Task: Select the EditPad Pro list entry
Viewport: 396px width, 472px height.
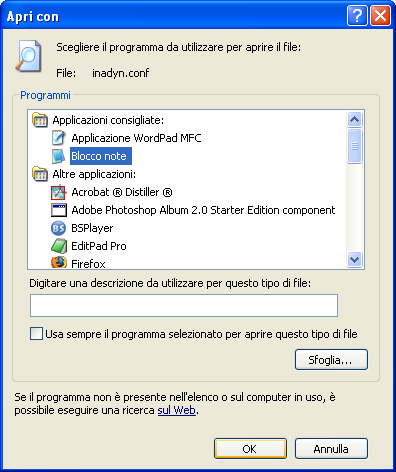Action: (99, 246)
